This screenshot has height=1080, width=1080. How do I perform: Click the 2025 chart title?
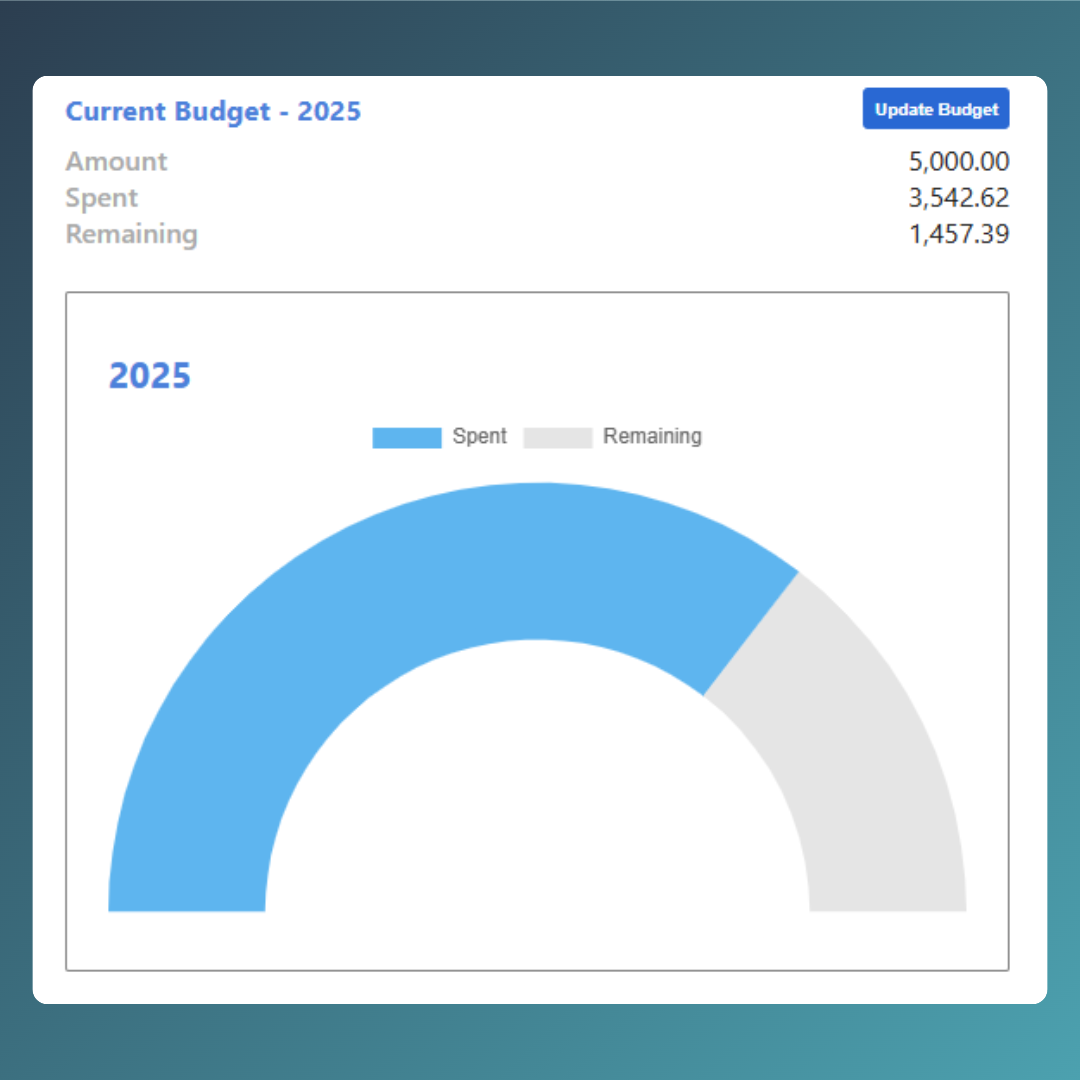pyautogui.click(x=150, y=375)
